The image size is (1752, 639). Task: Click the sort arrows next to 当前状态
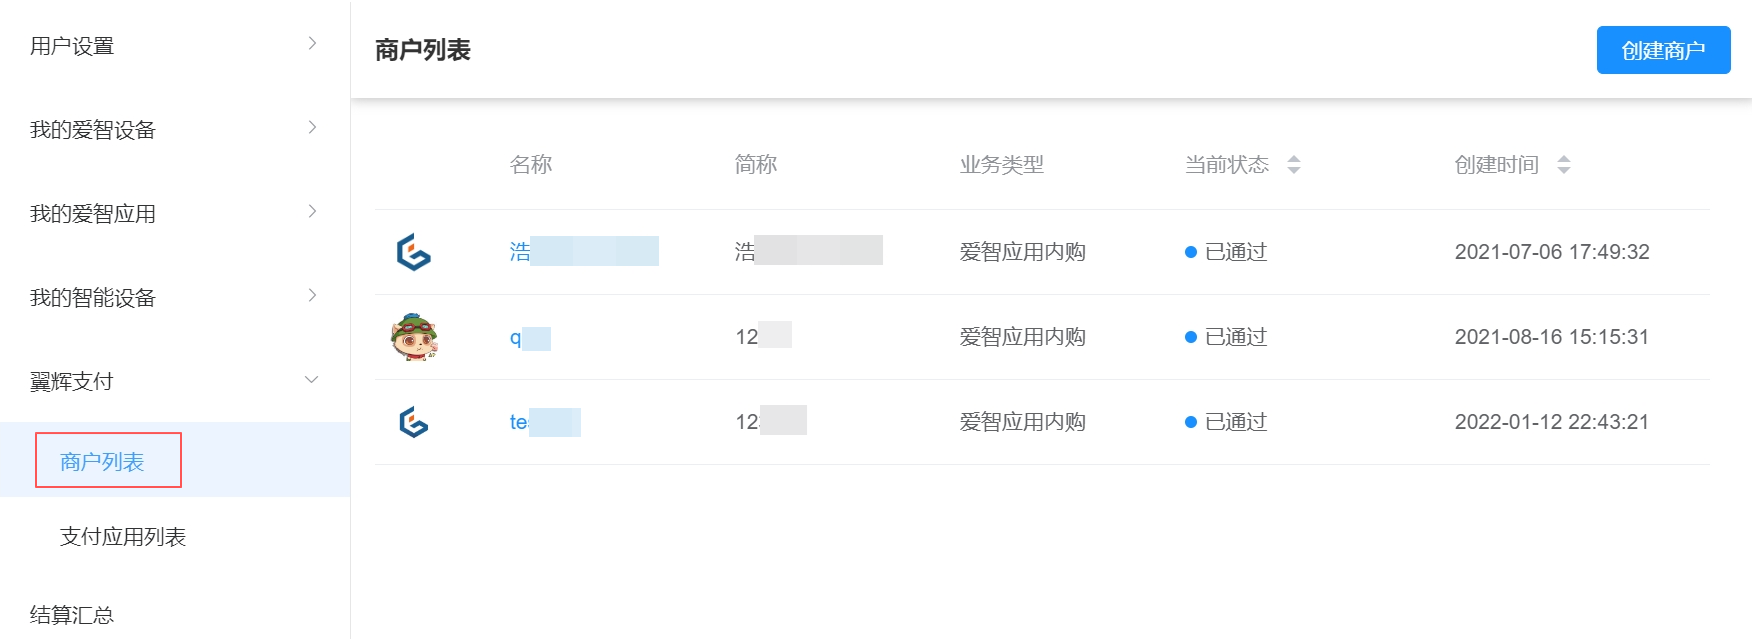[1294, 165]
